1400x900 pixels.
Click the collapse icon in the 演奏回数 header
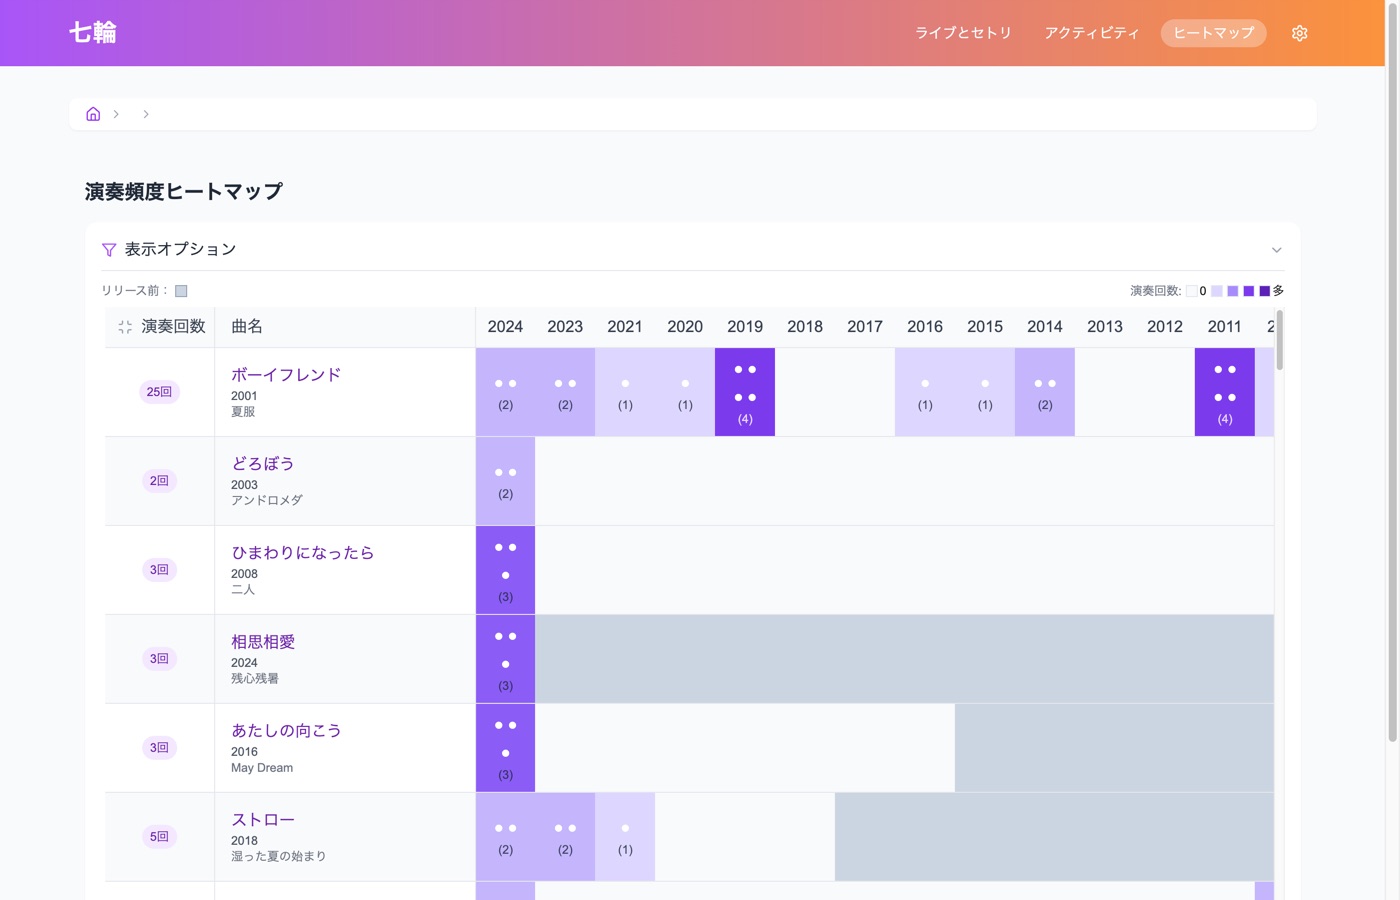[125, 327]
